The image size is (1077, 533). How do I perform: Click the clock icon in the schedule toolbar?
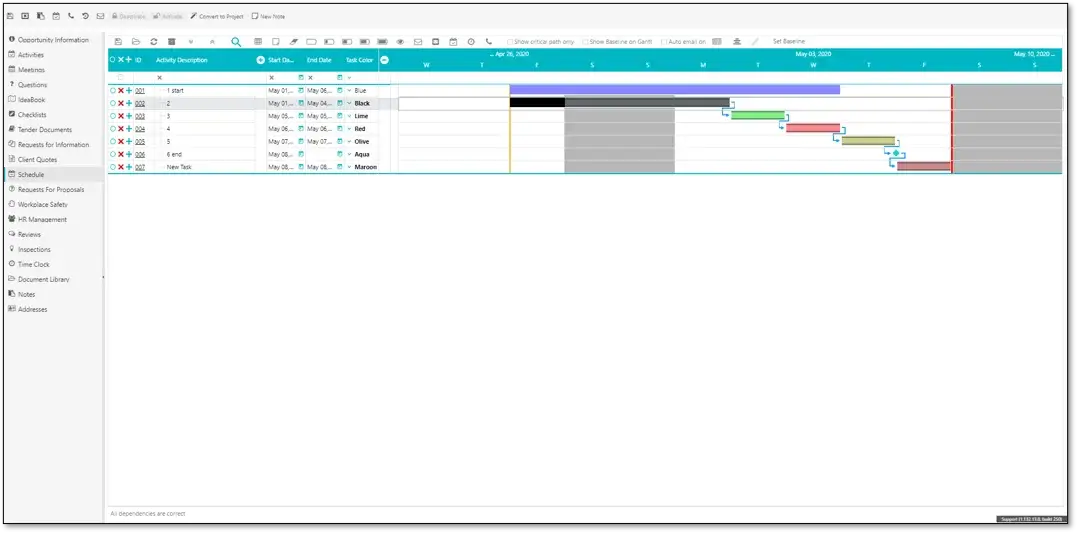point(471,42)
